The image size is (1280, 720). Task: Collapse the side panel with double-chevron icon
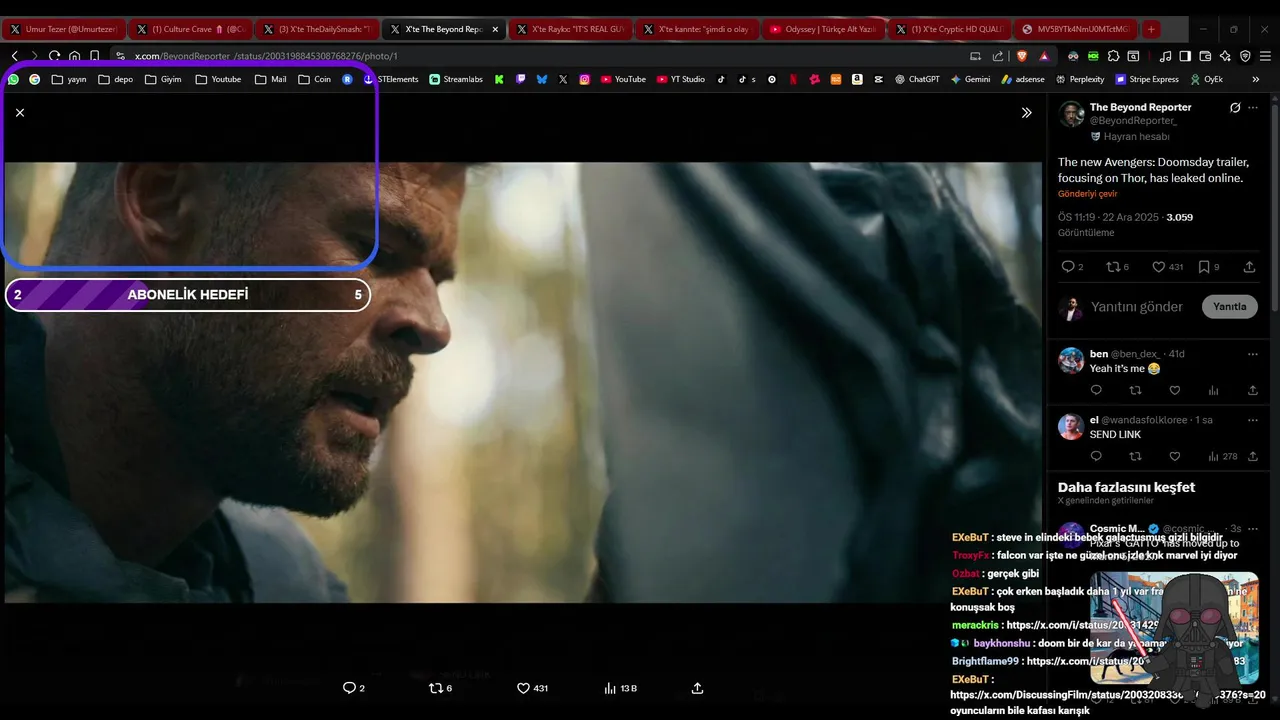coord(1026,113)
